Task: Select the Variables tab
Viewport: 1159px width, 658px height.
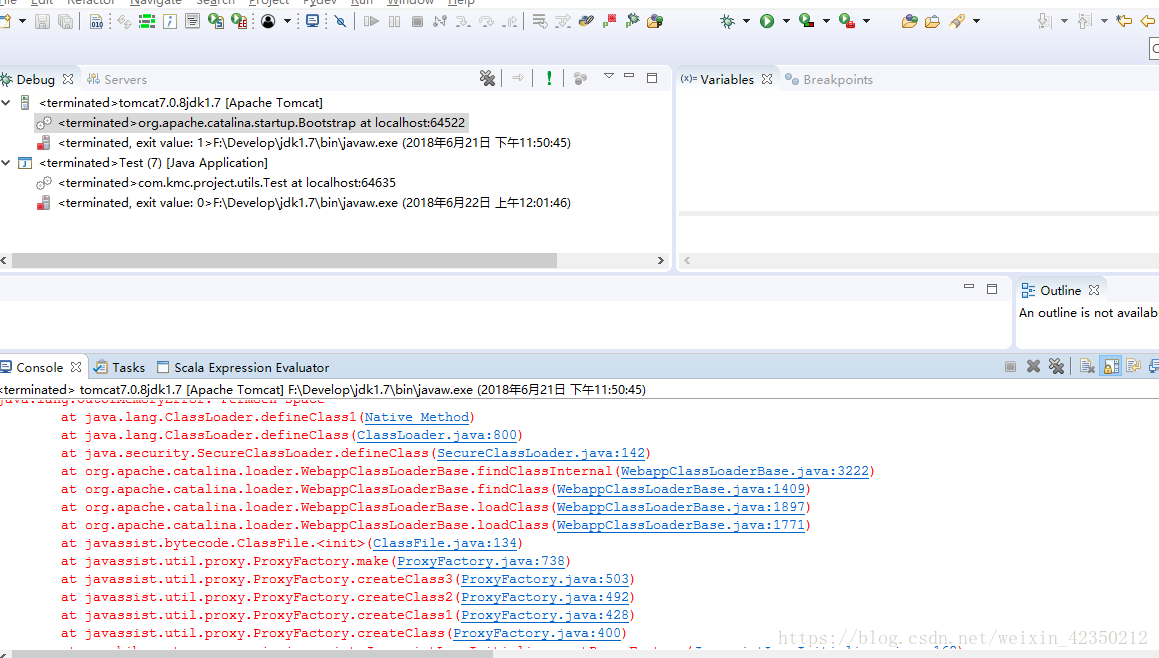Action: (718, 79)
